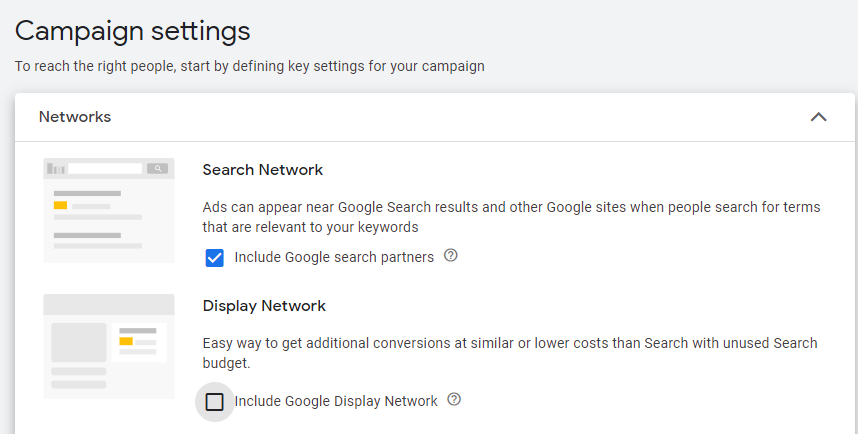Click the Campaign settings page title

[x=132, y=31]
